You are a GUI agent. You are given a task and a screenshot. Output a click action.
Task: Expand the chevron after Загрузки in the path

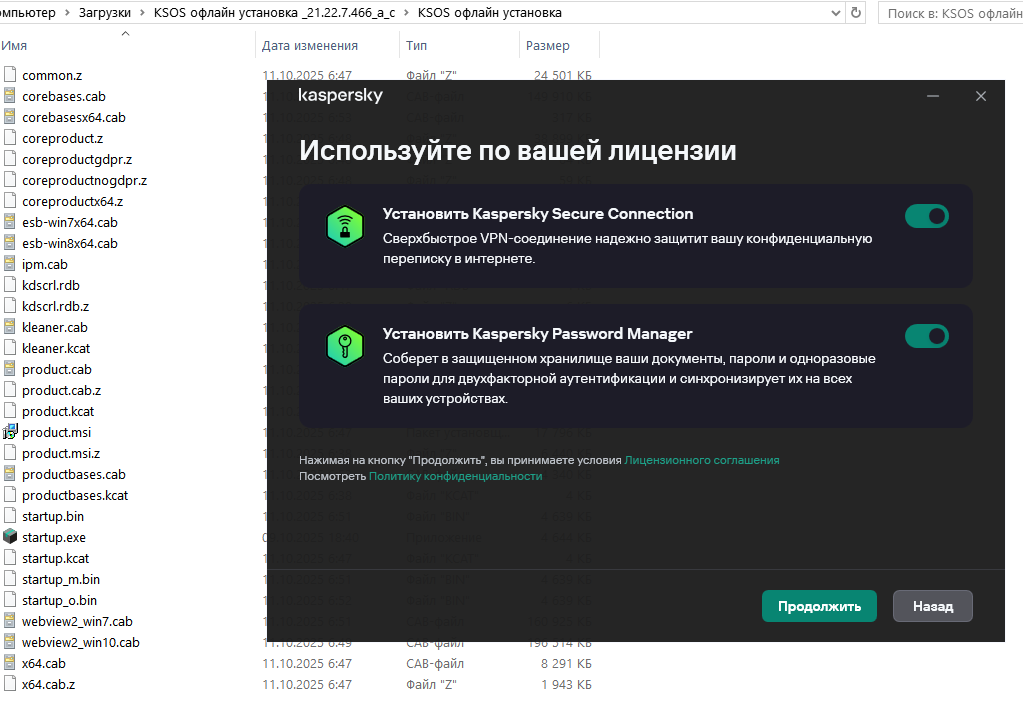tap(142, 13)
